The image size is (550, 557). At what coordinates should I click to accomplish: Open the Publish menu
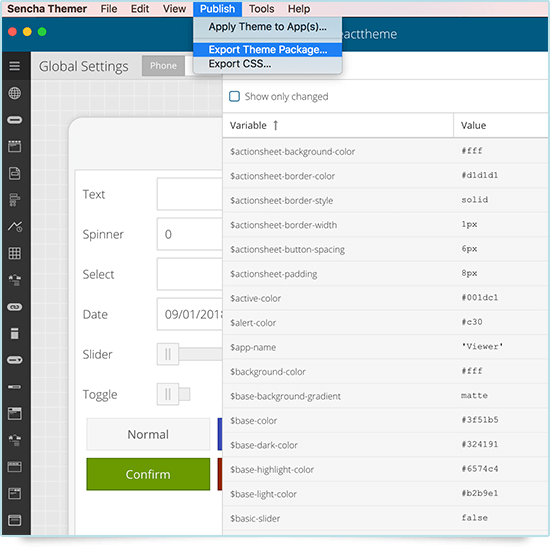coord(217,9)
